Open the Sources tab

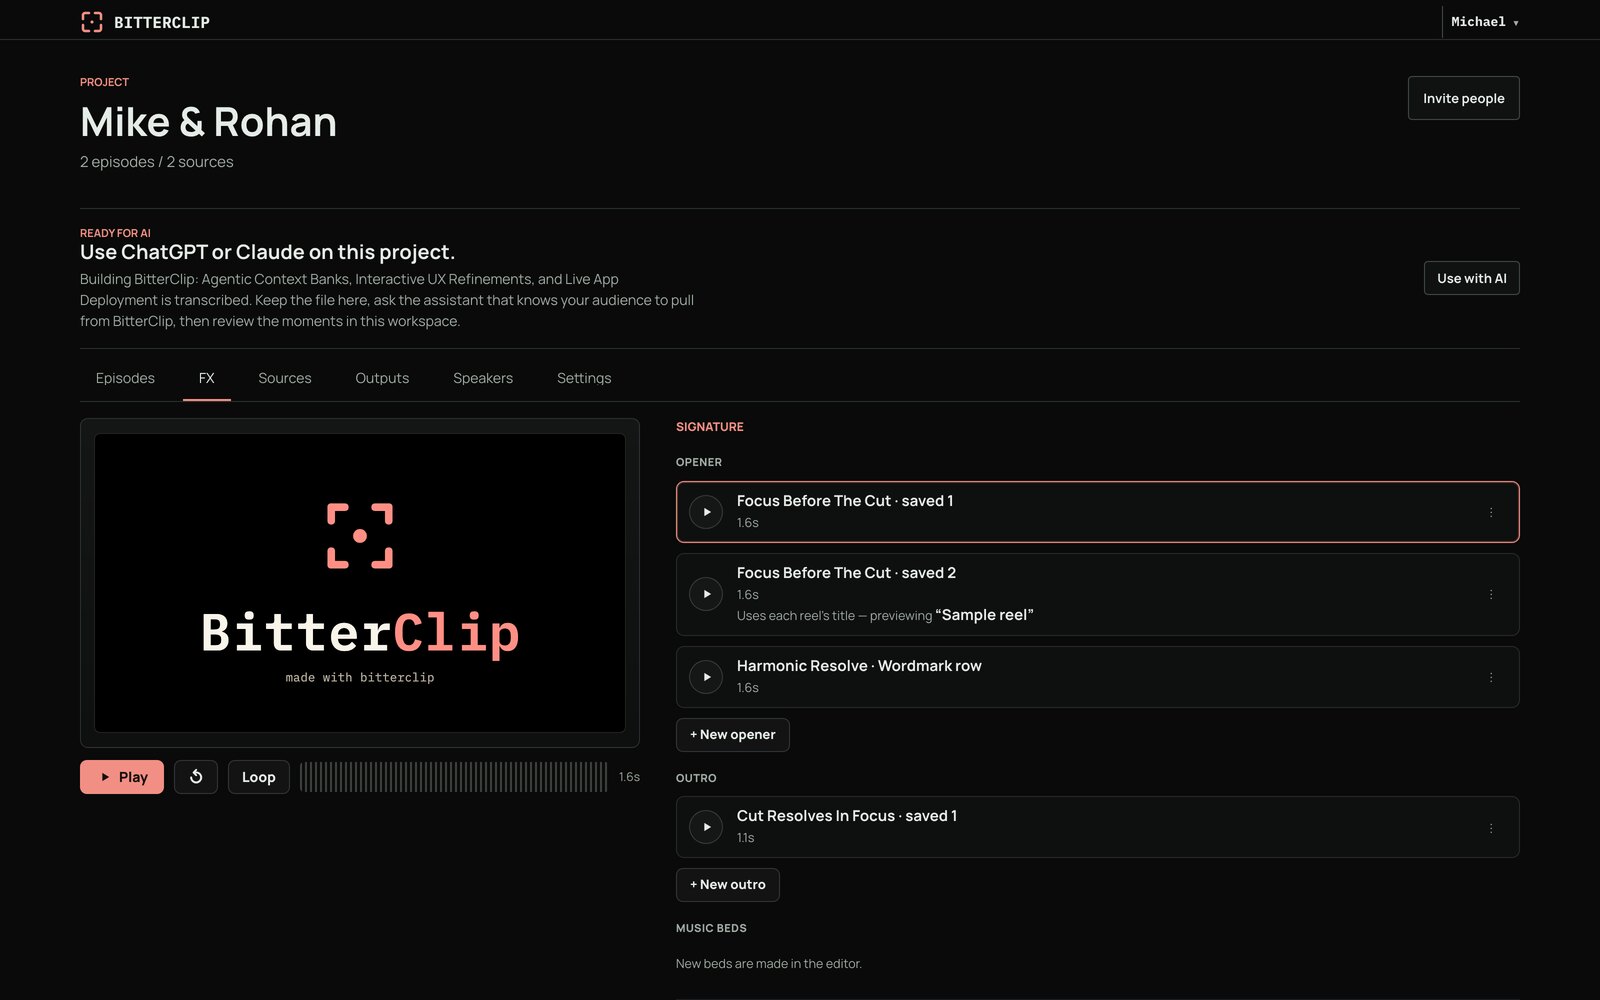pos(285,378)
